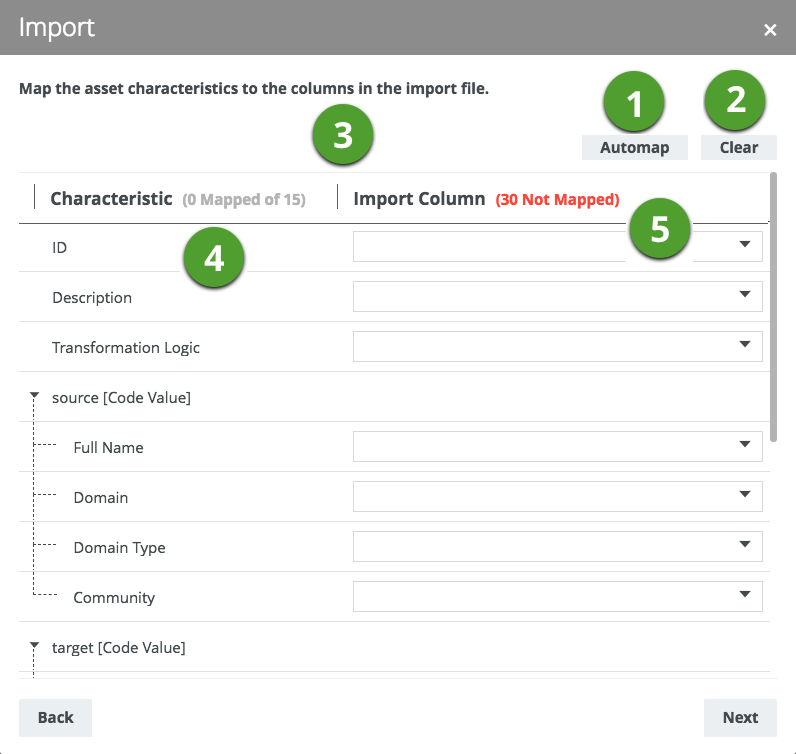796x754 pixels.
Task: Click the Automap button
Action: click(x=634, y=147)
